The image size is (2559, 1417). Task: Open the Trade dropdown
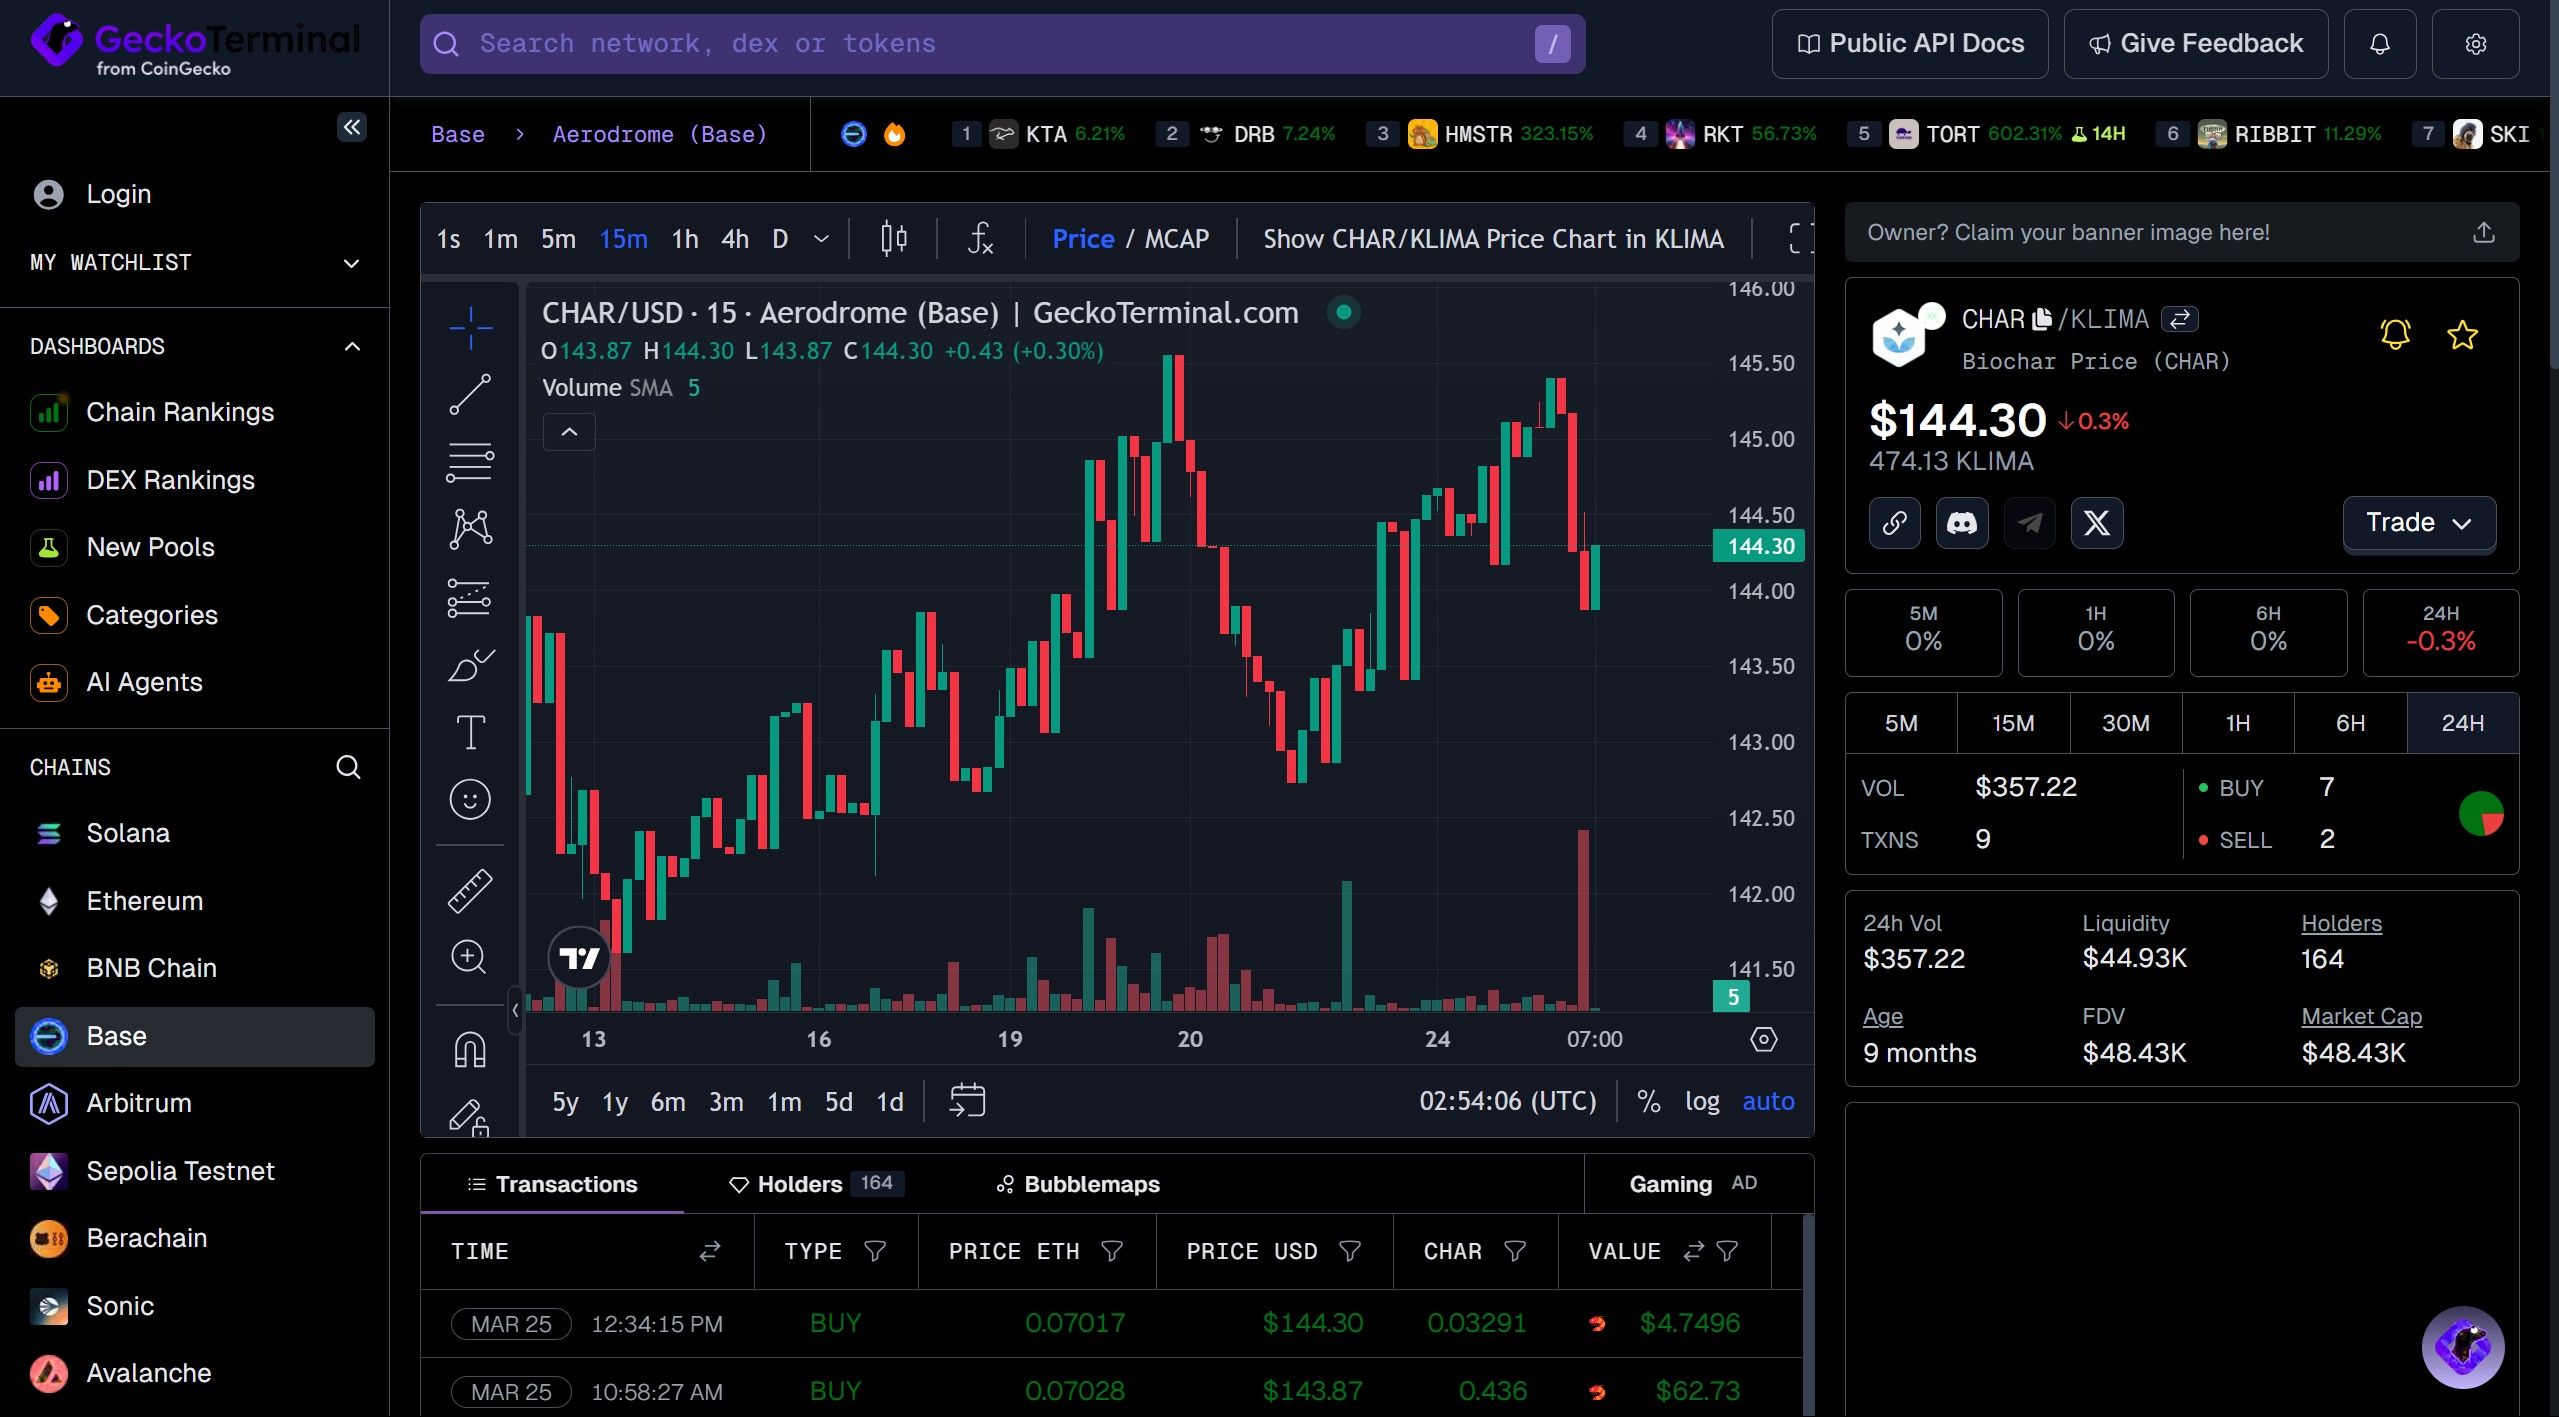click(2418, 523)
